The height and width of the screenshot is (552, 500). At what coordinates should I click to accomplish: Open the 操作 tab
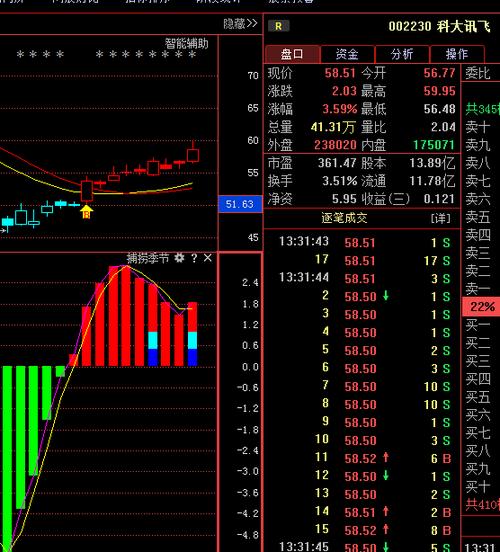click(457, 54)
